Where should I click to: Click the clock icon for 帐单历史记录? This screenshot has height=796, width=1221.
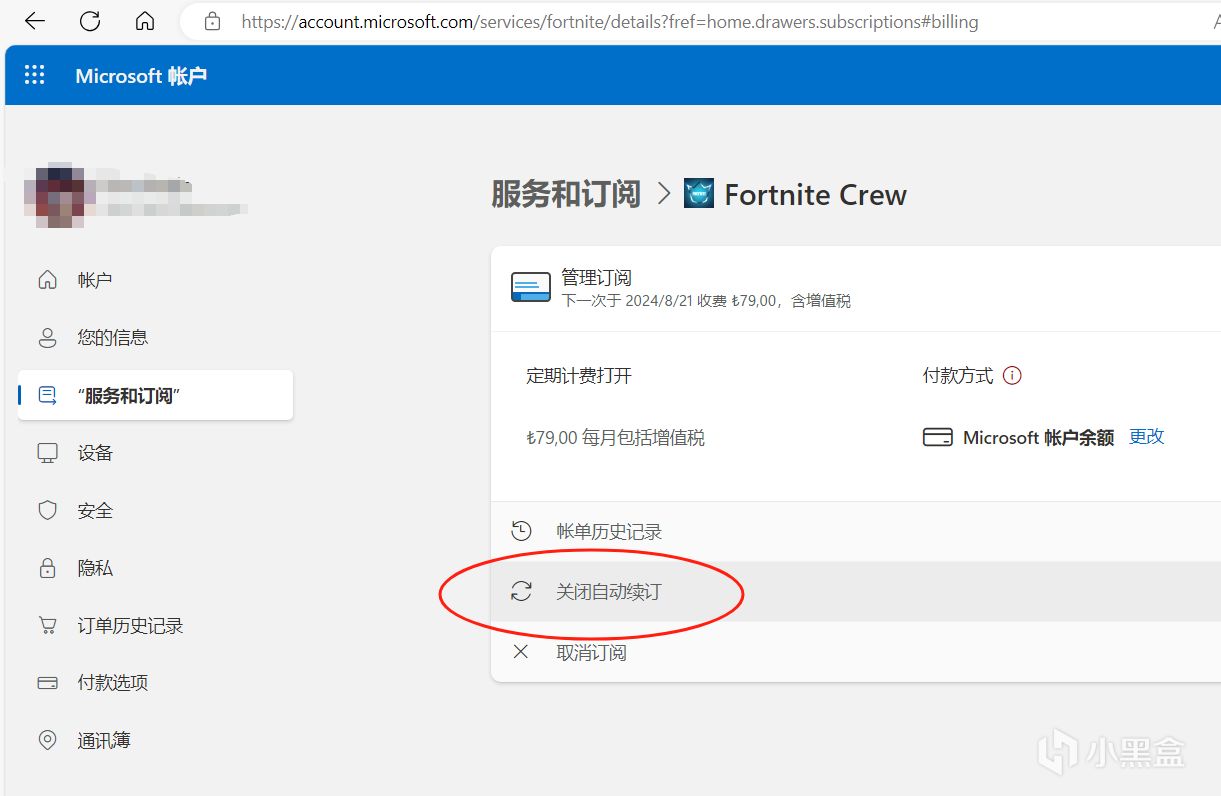tap(521, 531)
